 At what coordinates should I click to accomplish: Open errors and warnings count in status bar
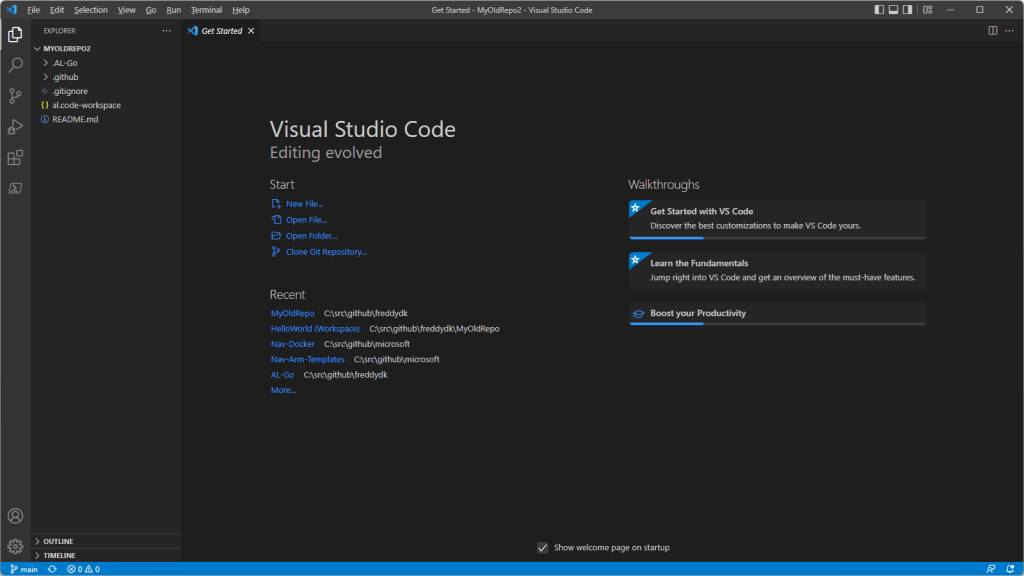point(83,569)
